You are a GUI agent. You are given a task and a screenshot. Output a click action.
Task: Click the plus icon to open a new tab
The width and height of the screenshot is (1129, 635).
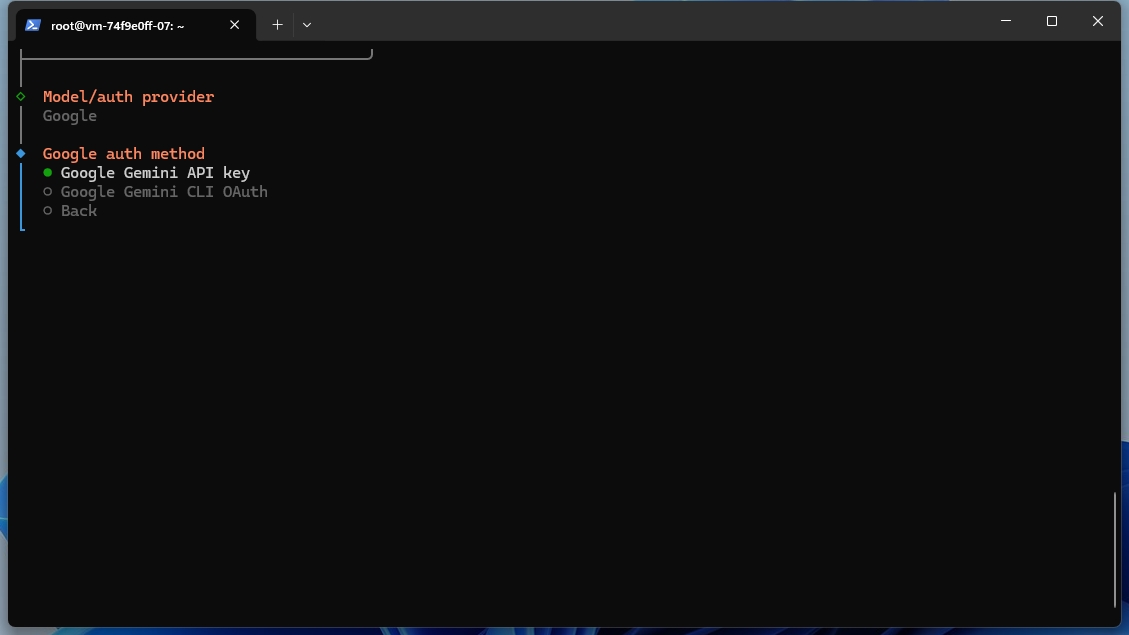277,24
